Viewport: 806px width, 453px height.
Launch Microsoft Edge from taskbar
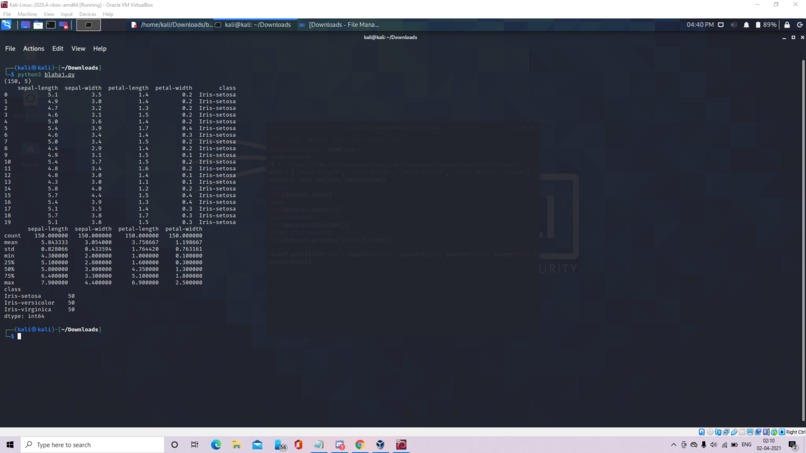216,445
